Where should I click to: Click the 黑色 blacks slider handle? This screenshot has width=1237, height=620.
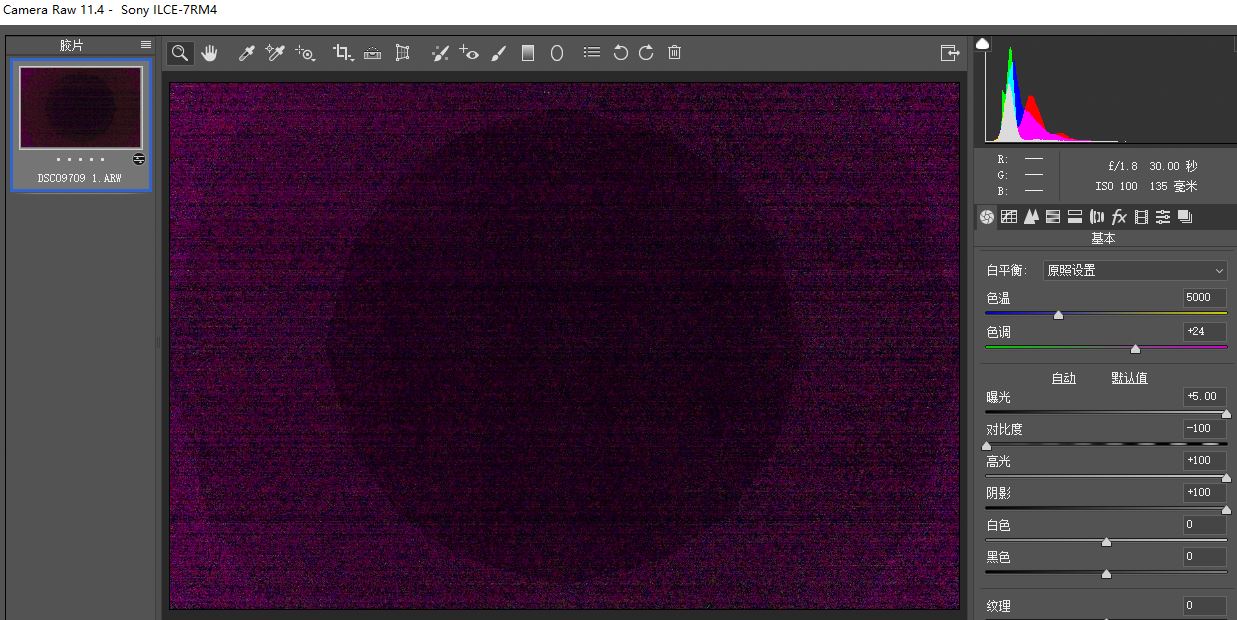coord(1106,573)
